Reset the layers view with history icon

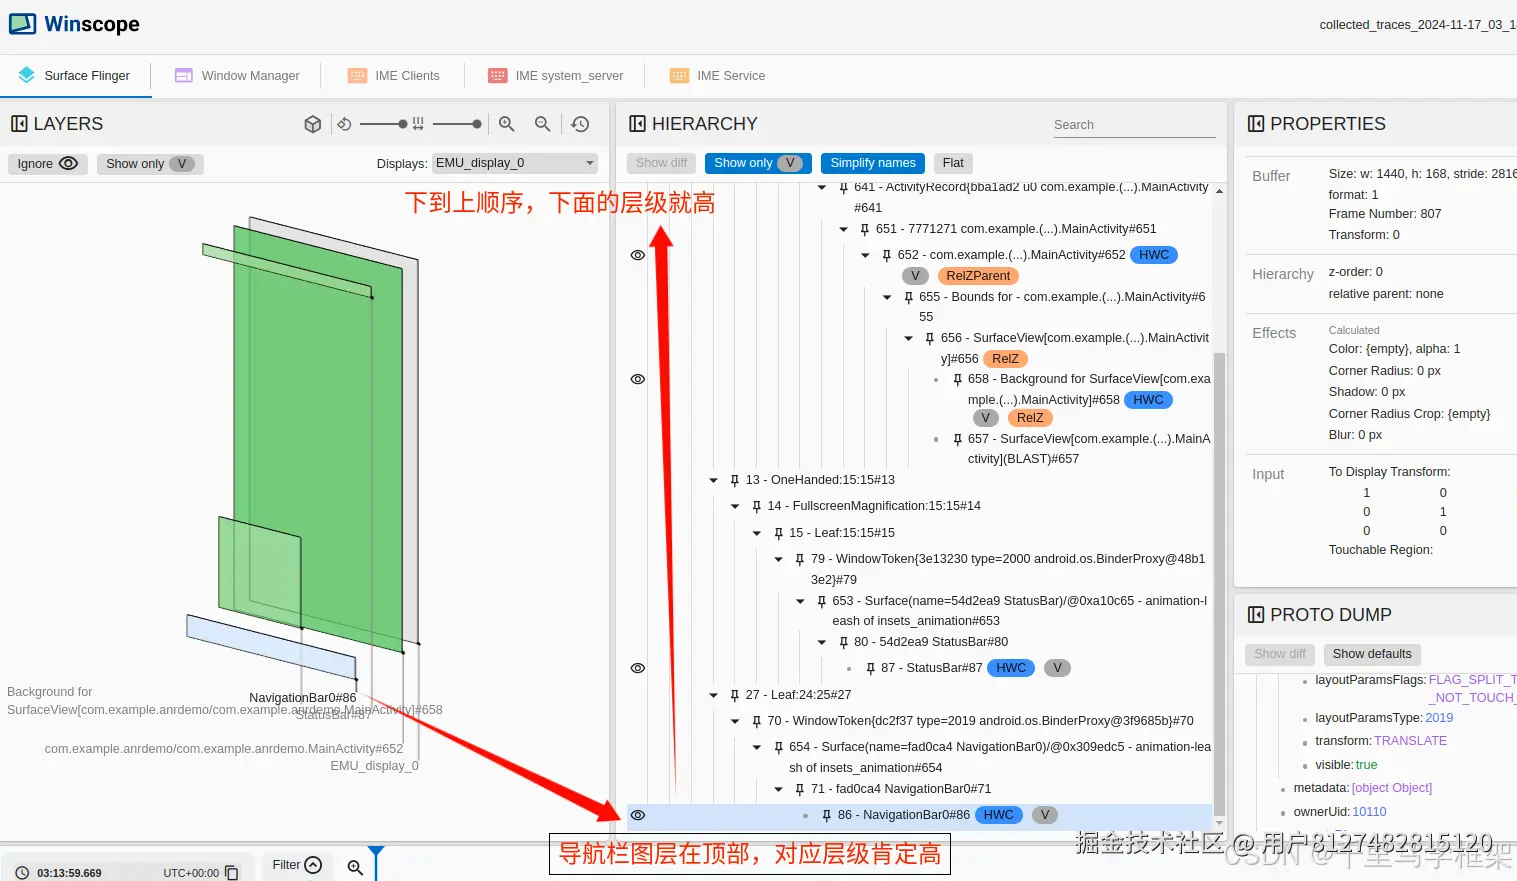580,124
